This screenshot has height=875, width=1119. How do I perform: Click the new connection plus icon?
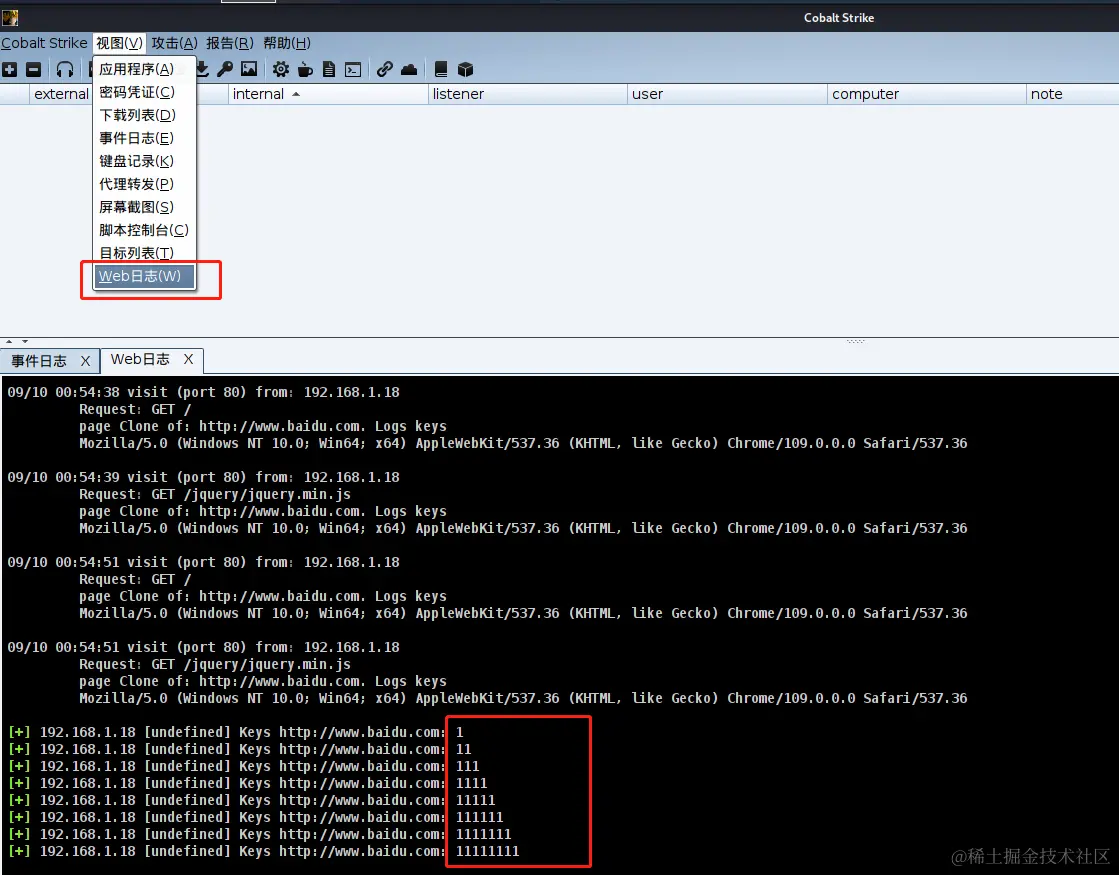[x=10, y=69]
